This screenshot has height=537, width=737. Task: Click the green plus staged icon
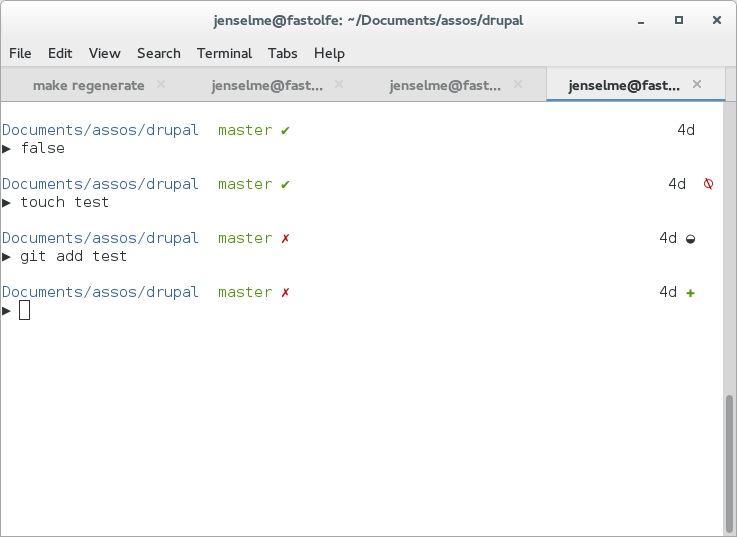point(690,293)
